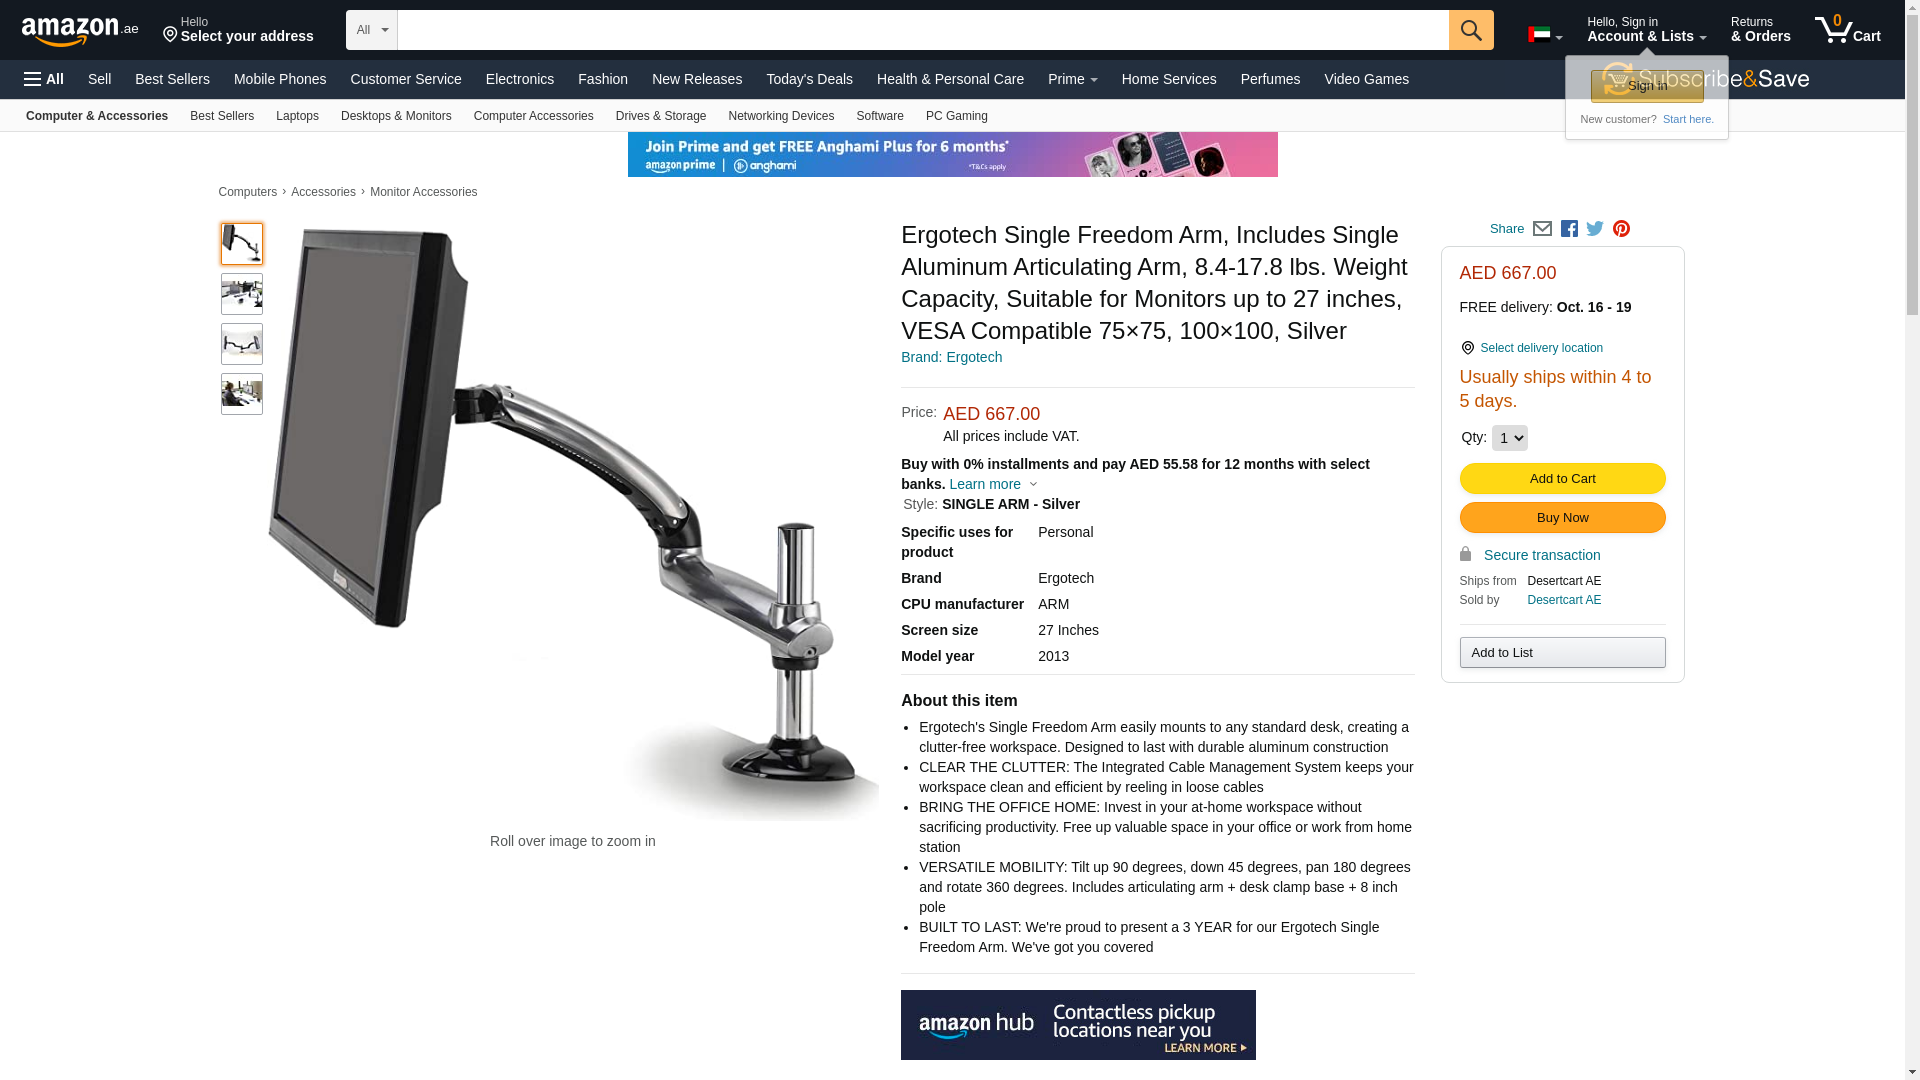This screenshot has height=1080, width=1920.
Task: Focus the Amazon search input field
Action: click(x=923, y=30)
